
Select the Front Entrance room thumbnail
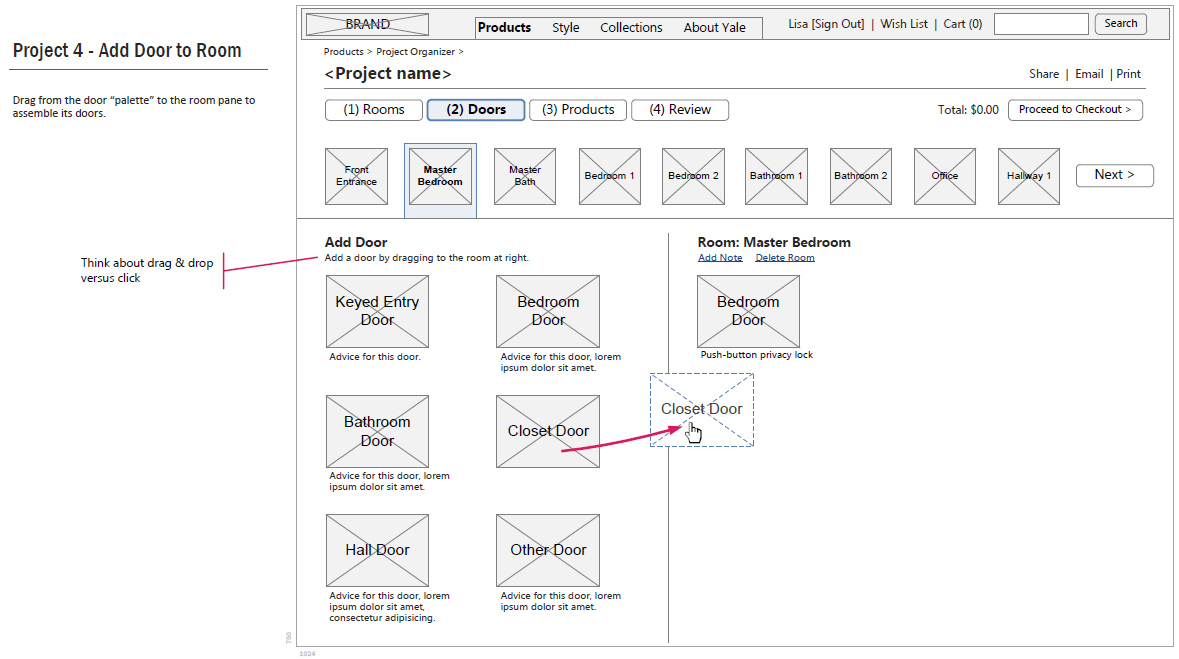coord(356,176)
